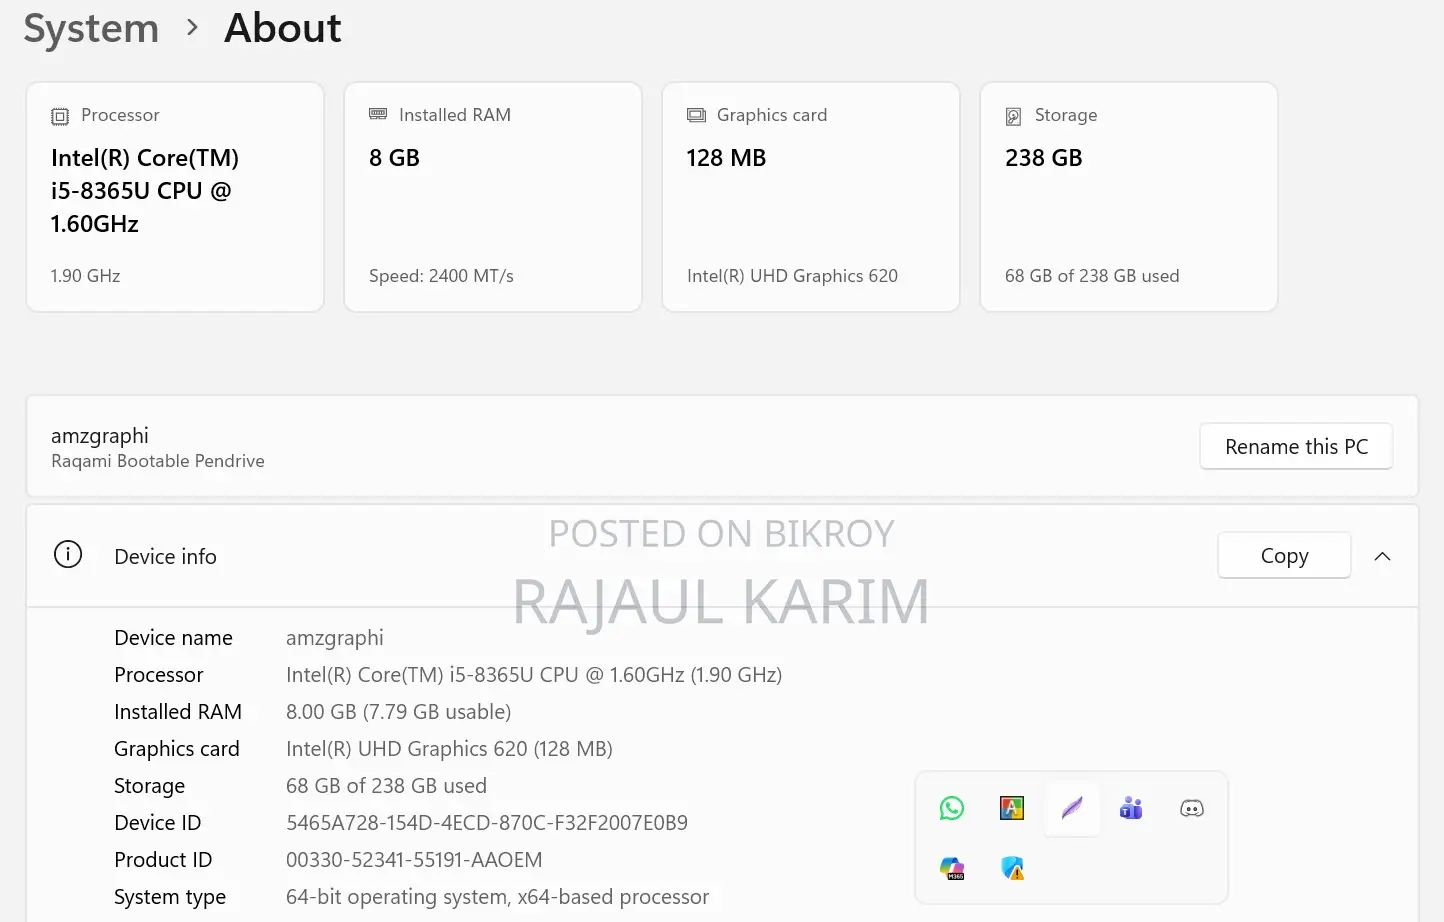Click the Processor chip icon
Viewport: 1444px width, 922px height.
pyautogui.click(x=60, y=116)
